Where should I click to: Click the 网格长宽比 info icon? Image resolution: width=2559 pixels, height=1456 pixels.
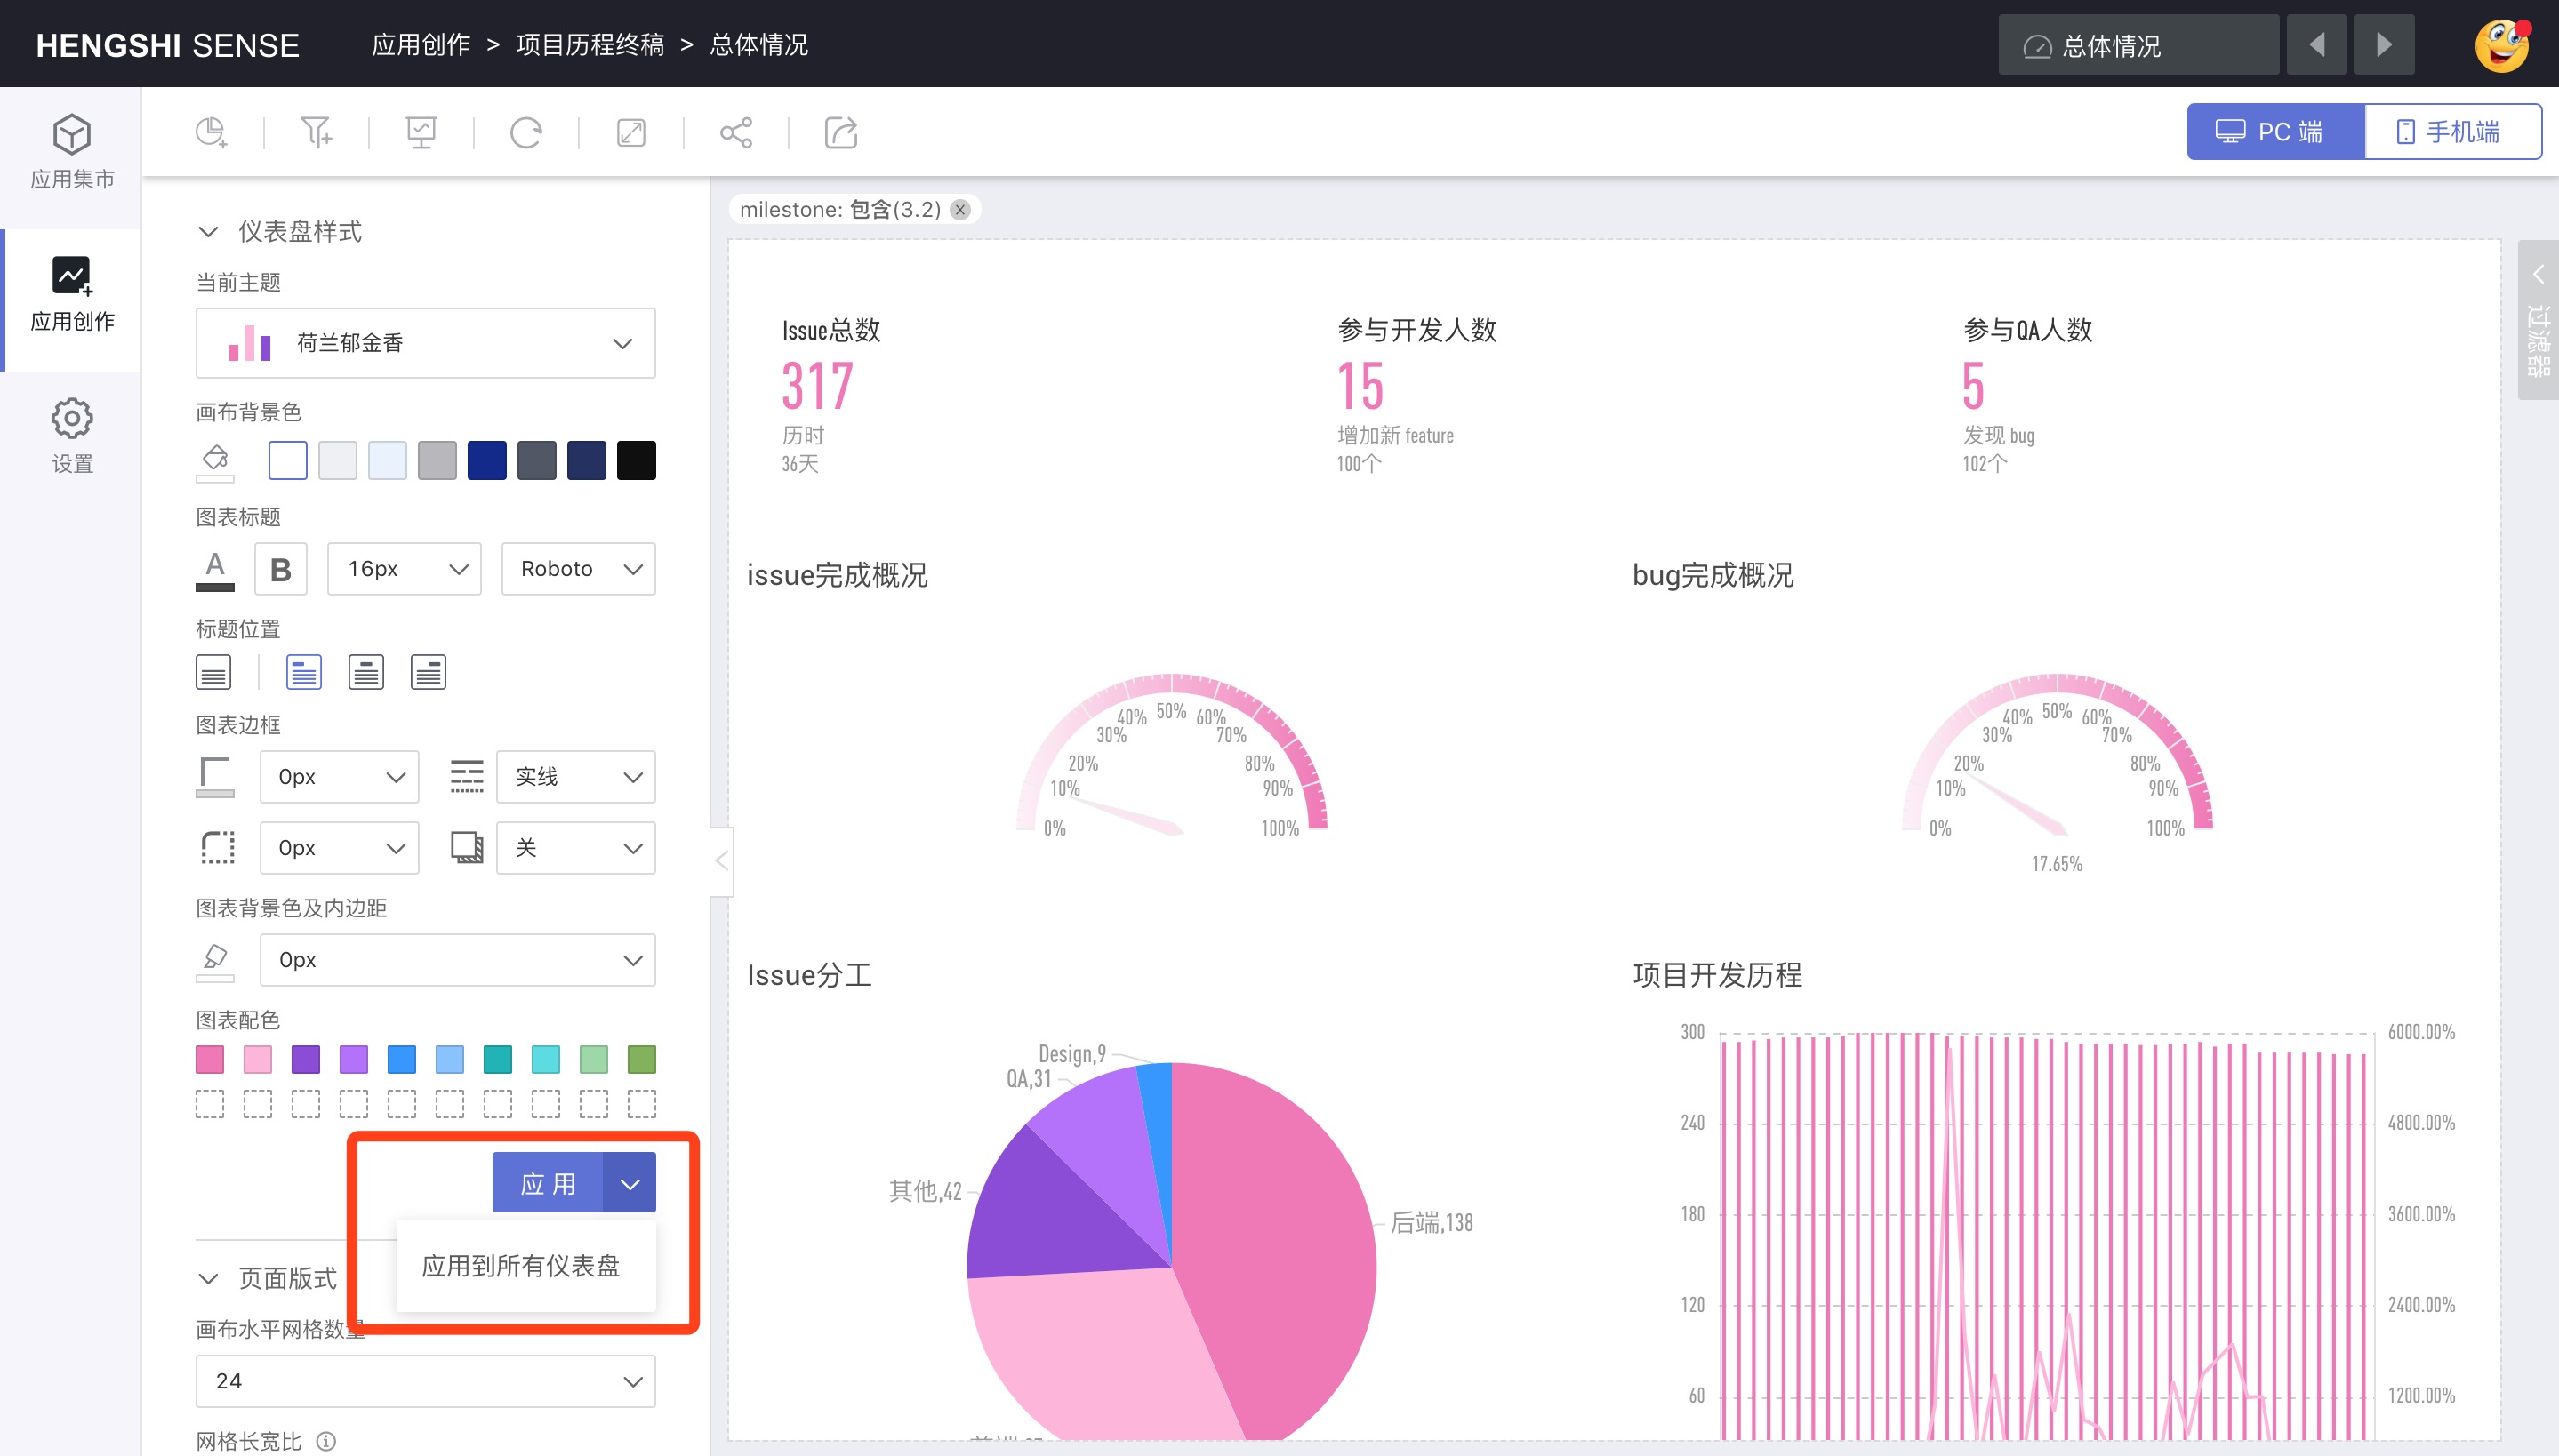326,1441
